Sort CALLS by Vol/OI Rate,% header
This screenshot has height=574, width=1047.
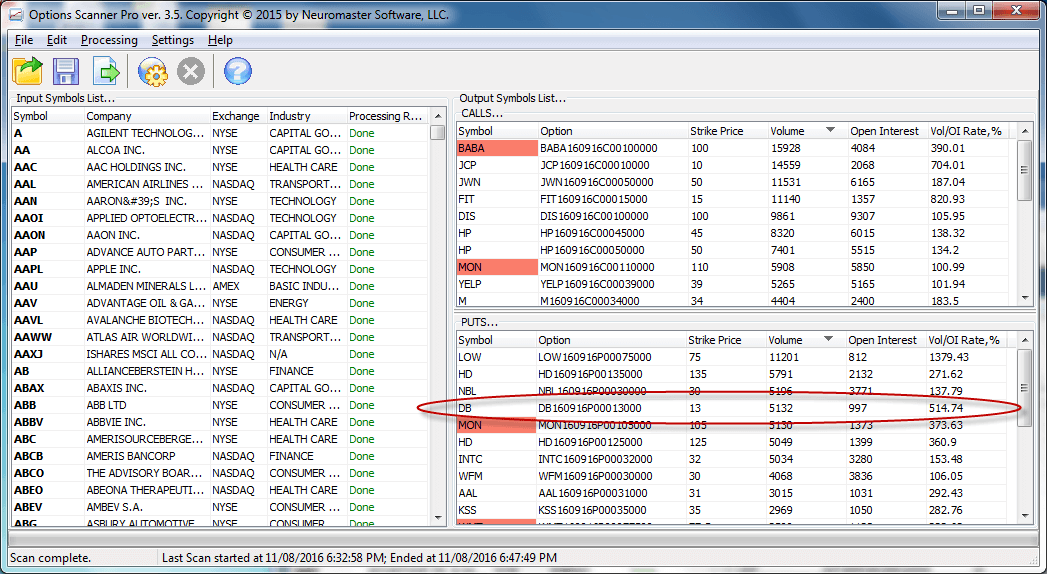[x=967, y=131]
